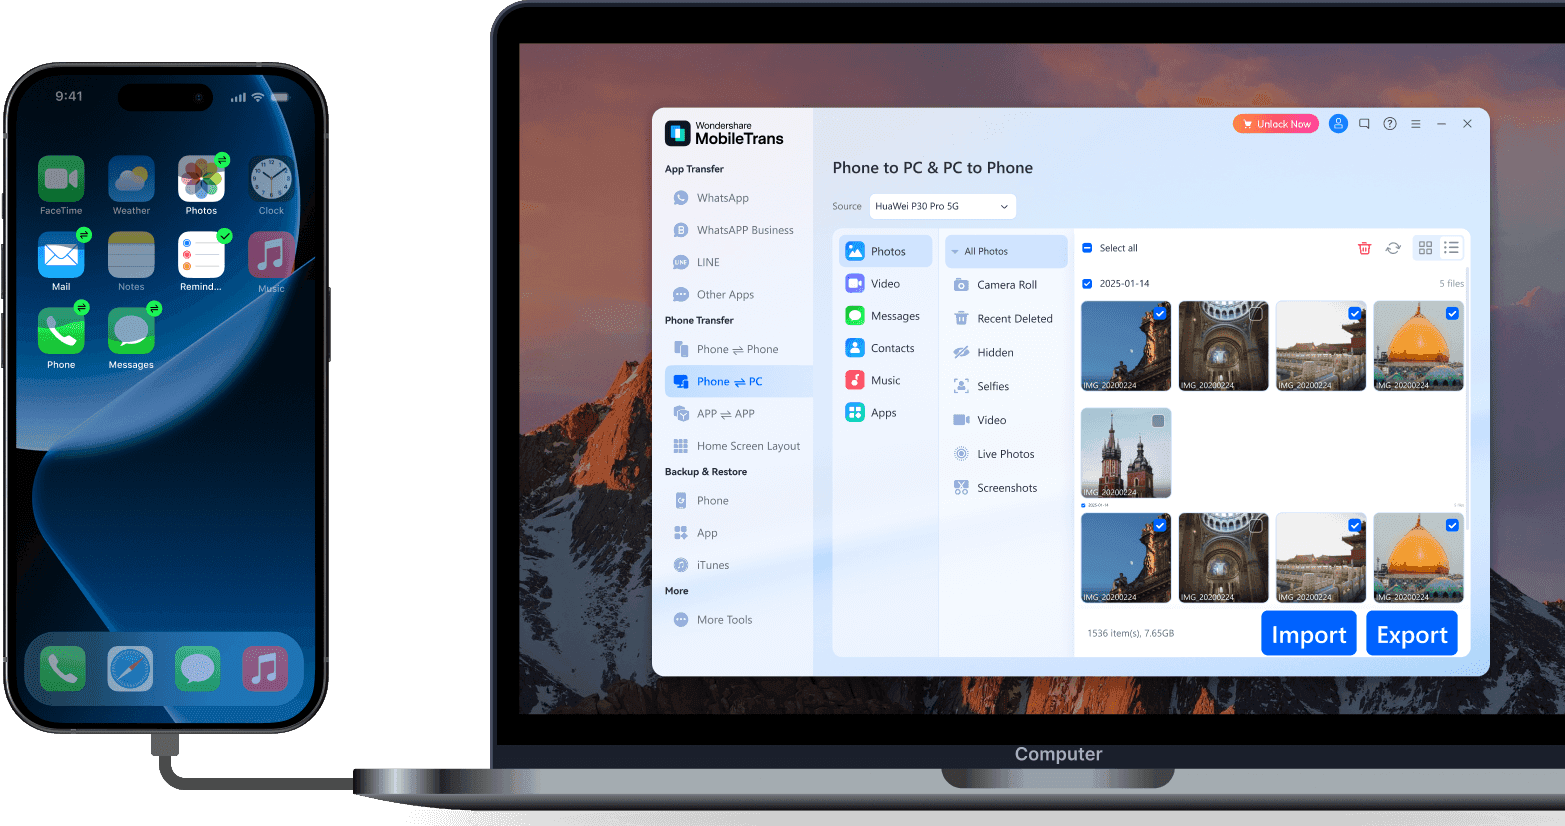The image size is (1565, 826).
Task: Tap Safari icon in phone dock
Action: tap(131, 669)
